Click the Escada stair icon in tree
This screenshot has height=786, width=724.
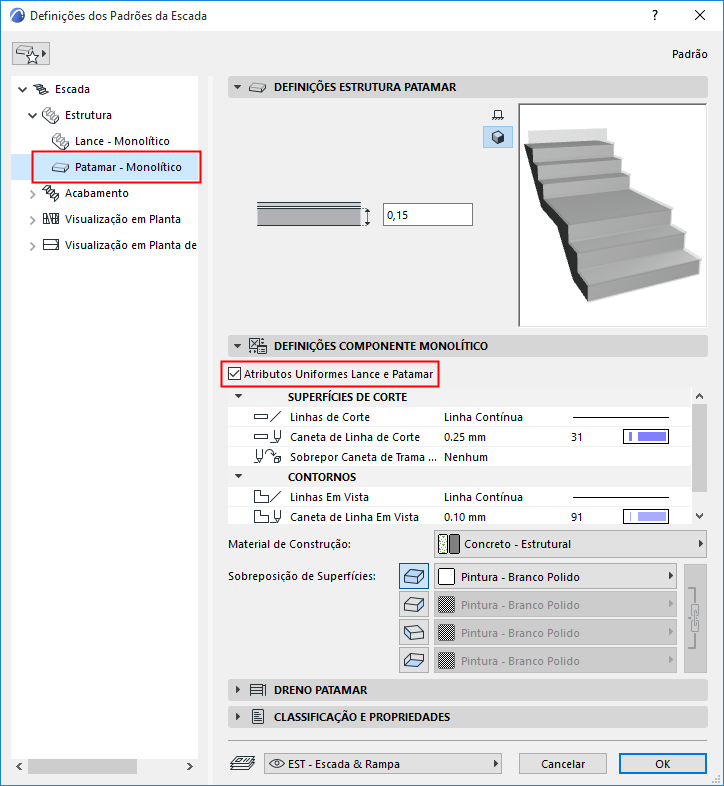pyautogui.click(x=41, y=89)
